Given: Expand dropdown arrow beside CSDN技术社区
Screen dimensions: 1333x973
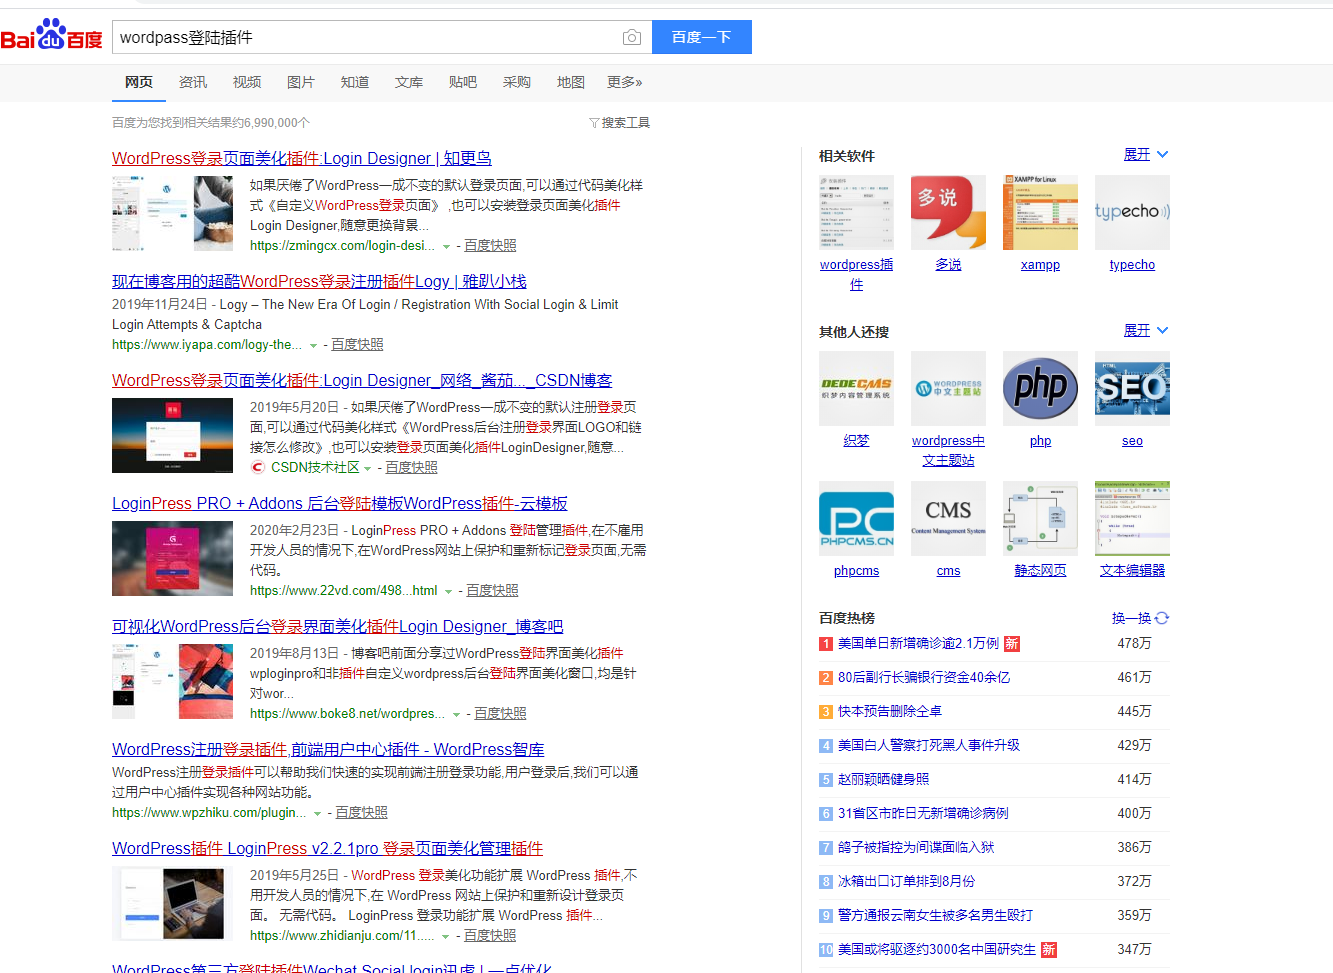Looking at the screenshot, I should click(367, 468).
